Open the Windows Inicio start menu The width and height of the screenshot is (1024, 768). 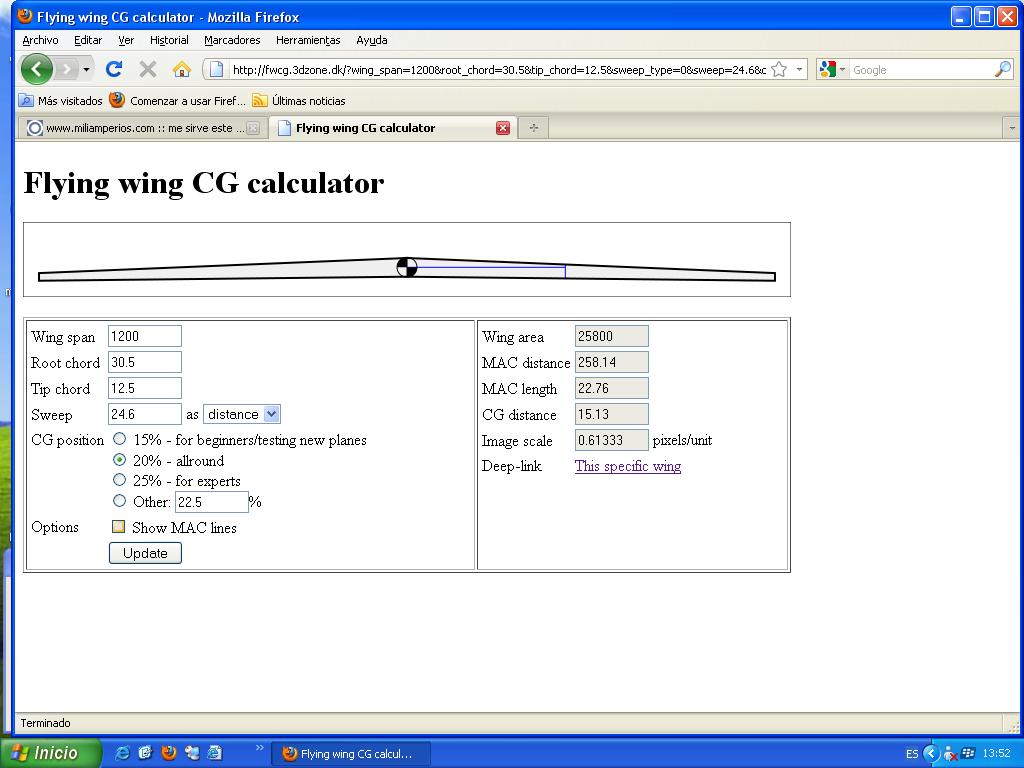(x=50, y=753)
